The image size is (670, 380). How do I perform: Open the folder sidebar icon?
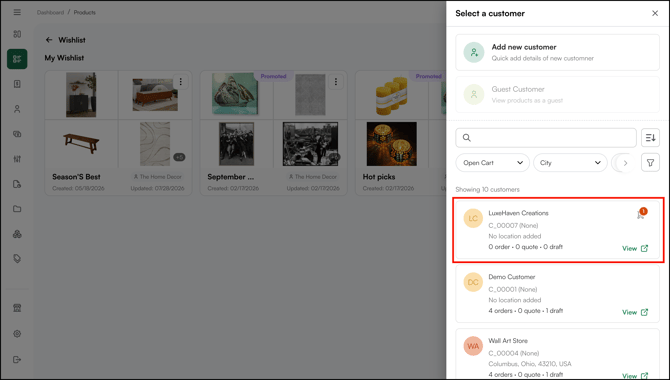coord(17,209)
